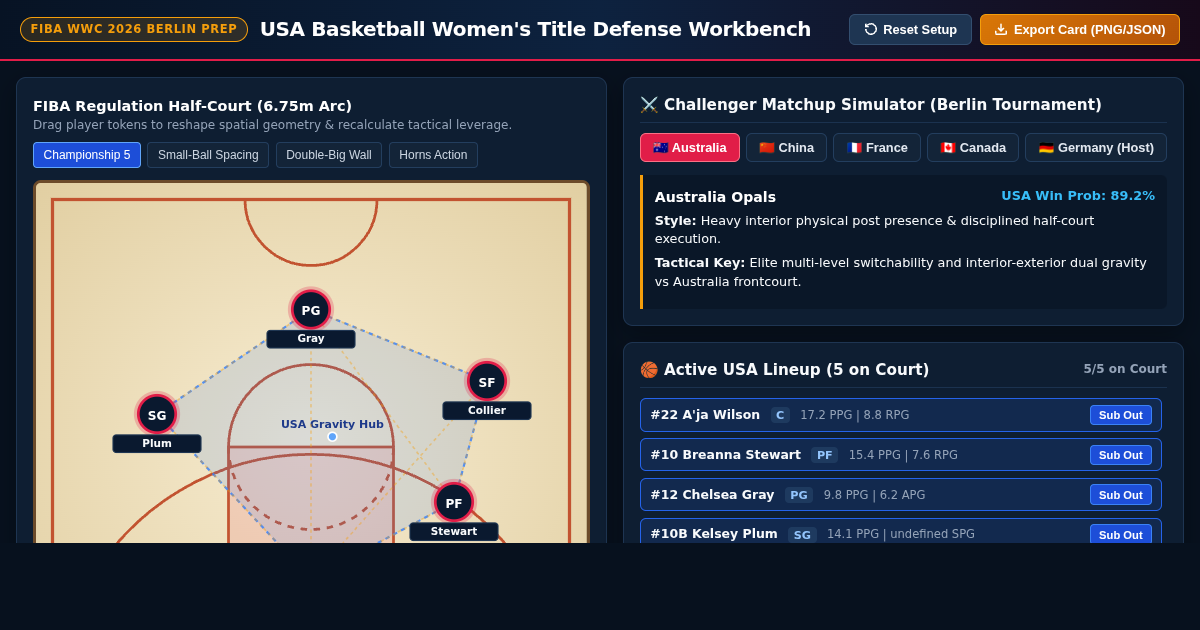Click the Stewart name label on court

454,532
